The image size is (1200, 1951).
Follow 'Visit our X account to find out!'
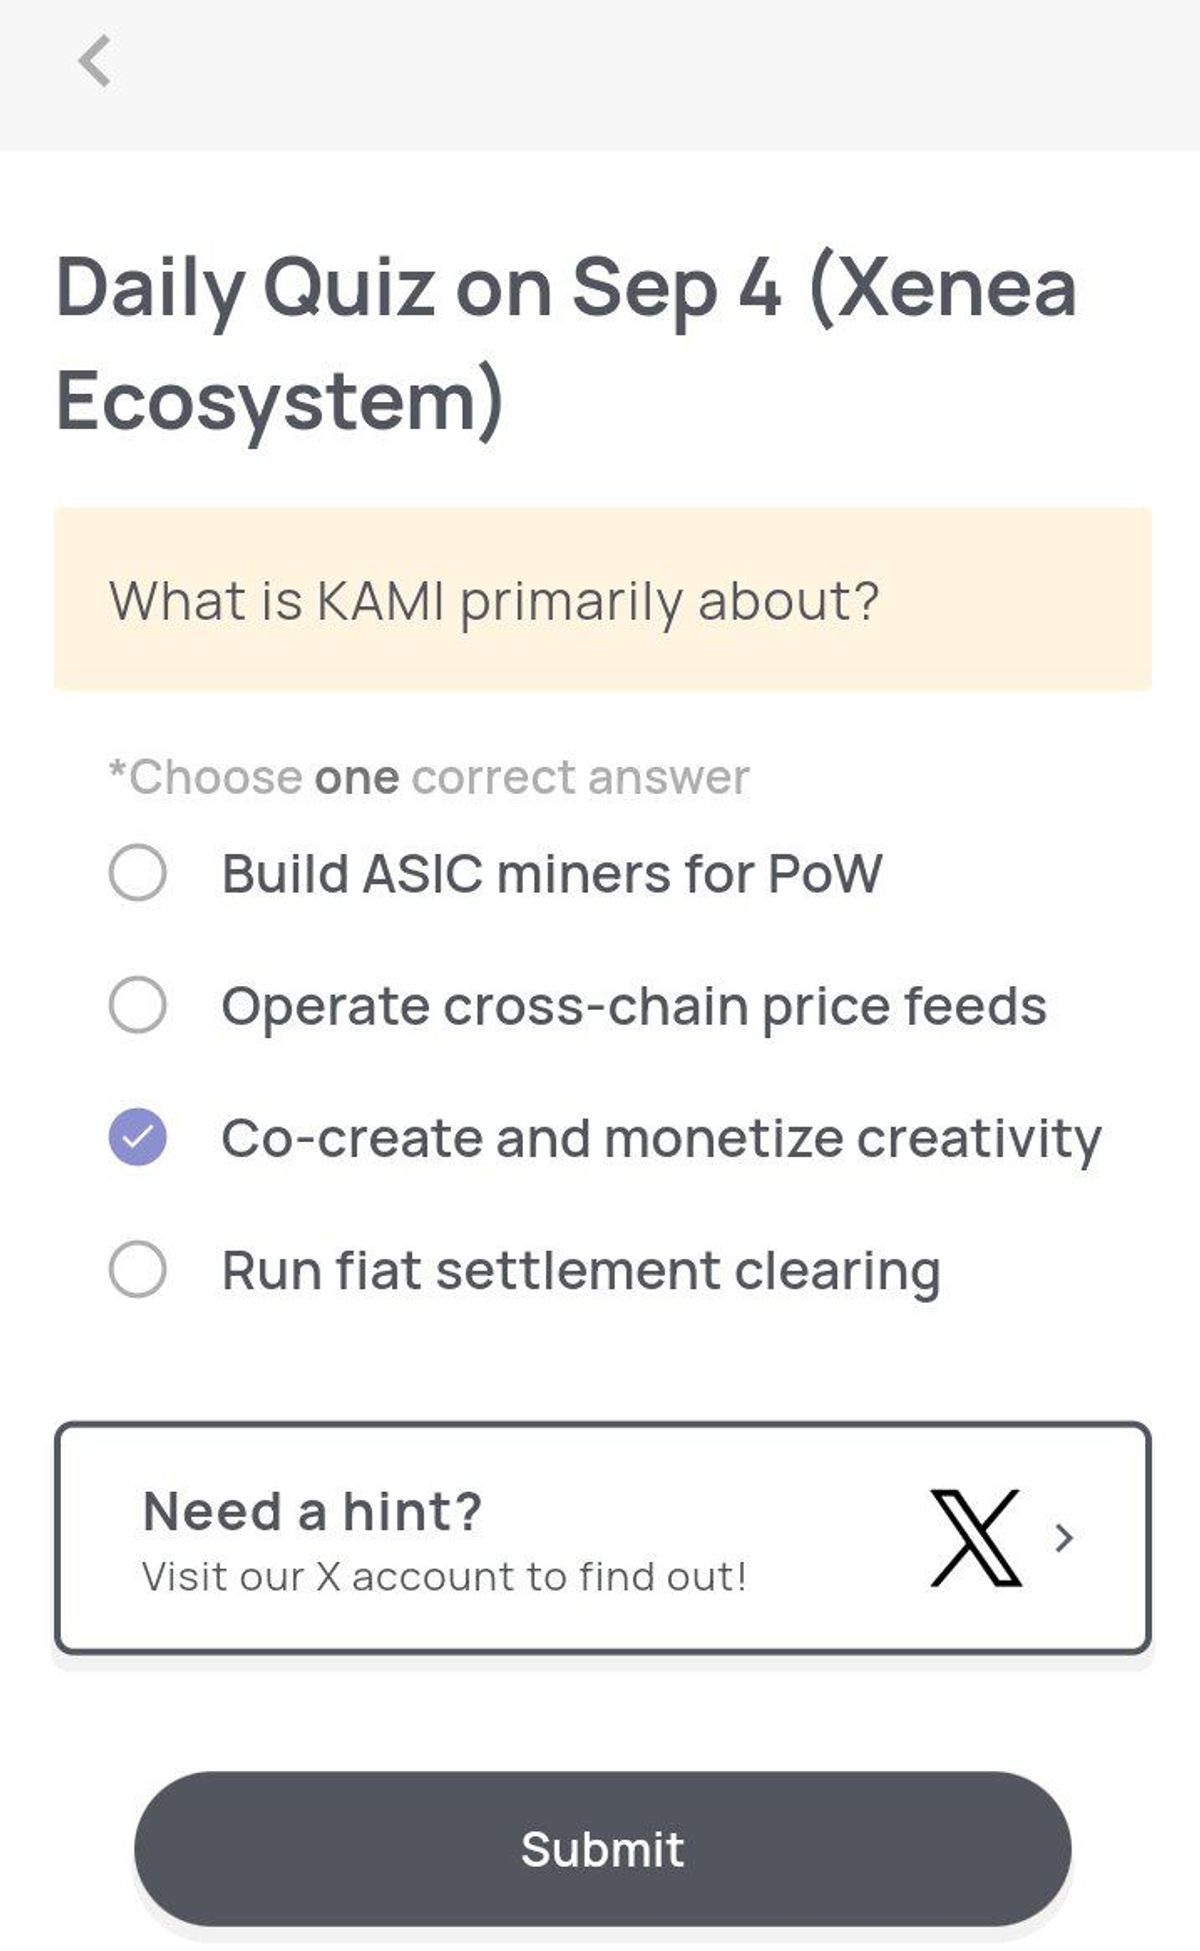pos(444,1577)
